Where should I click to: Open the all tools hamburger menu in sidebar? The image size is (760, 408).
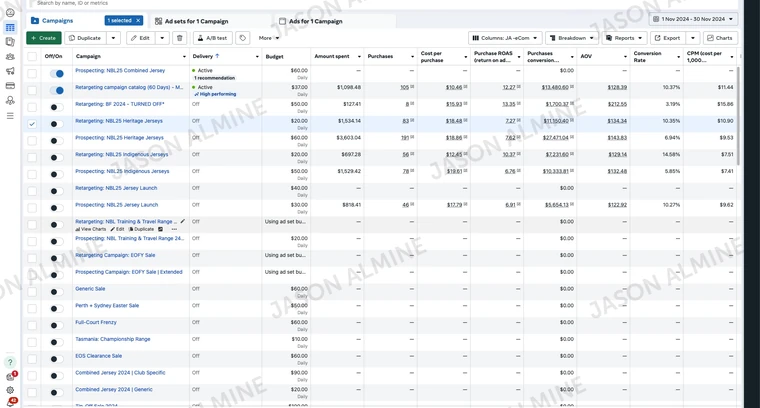coord(10,116)
